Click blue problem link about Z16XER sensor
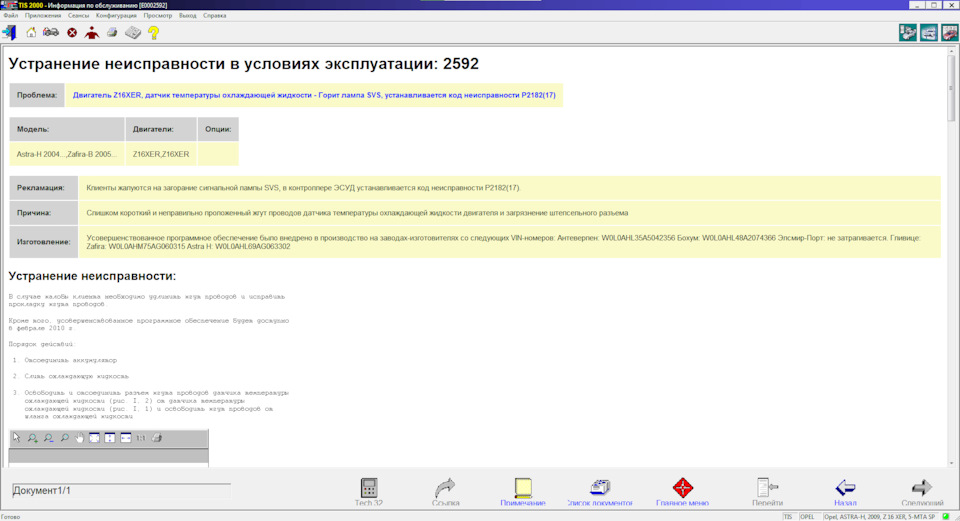960x521 pixels. (x=314, y=95)
